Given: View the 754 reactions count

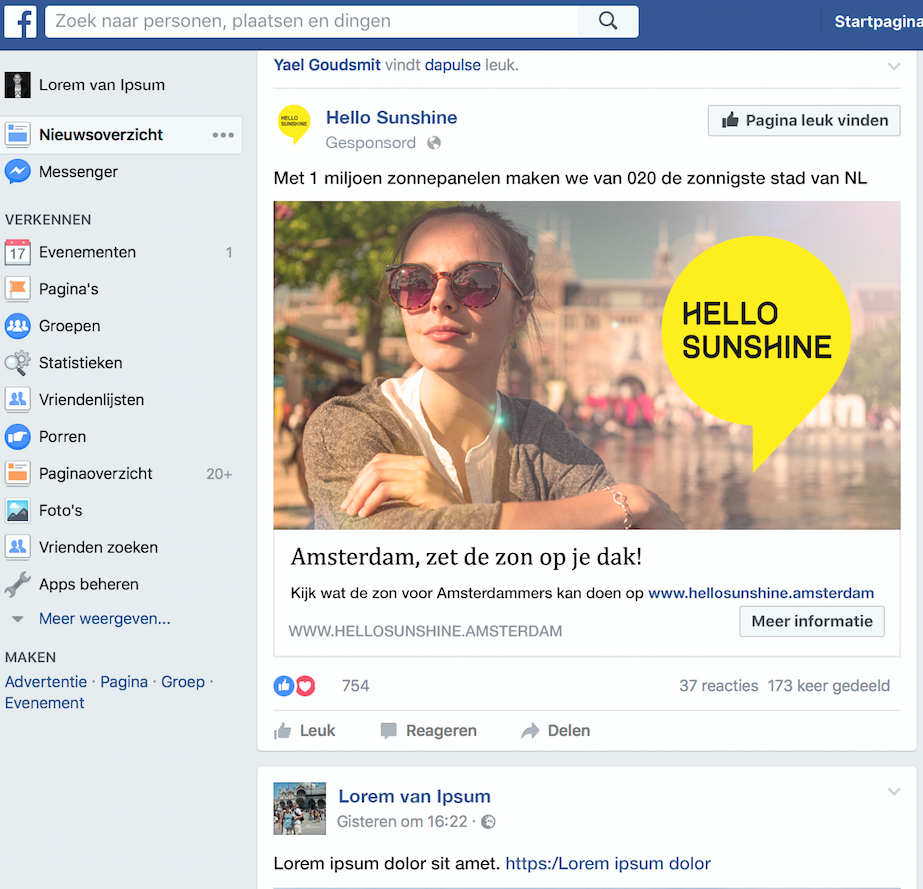Looking at the screenshot, I should 356,686.
